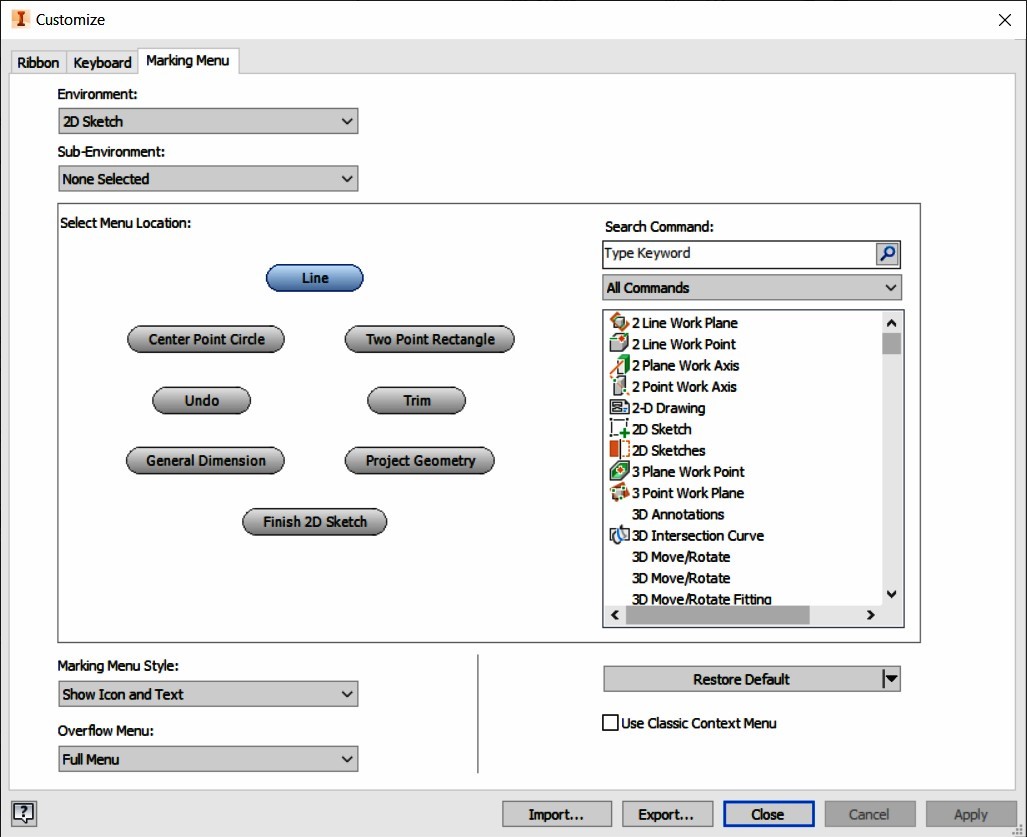1027x837 pixels.
Task: Click the Apply button
Action: click(969, 813)
